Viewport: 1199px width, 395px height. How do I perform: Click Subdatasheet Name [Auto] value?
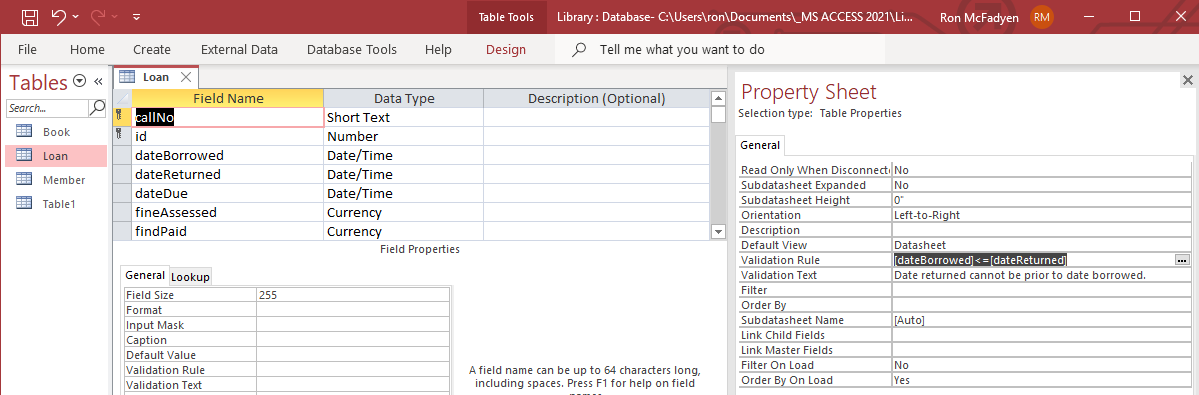click(1041, 320)
